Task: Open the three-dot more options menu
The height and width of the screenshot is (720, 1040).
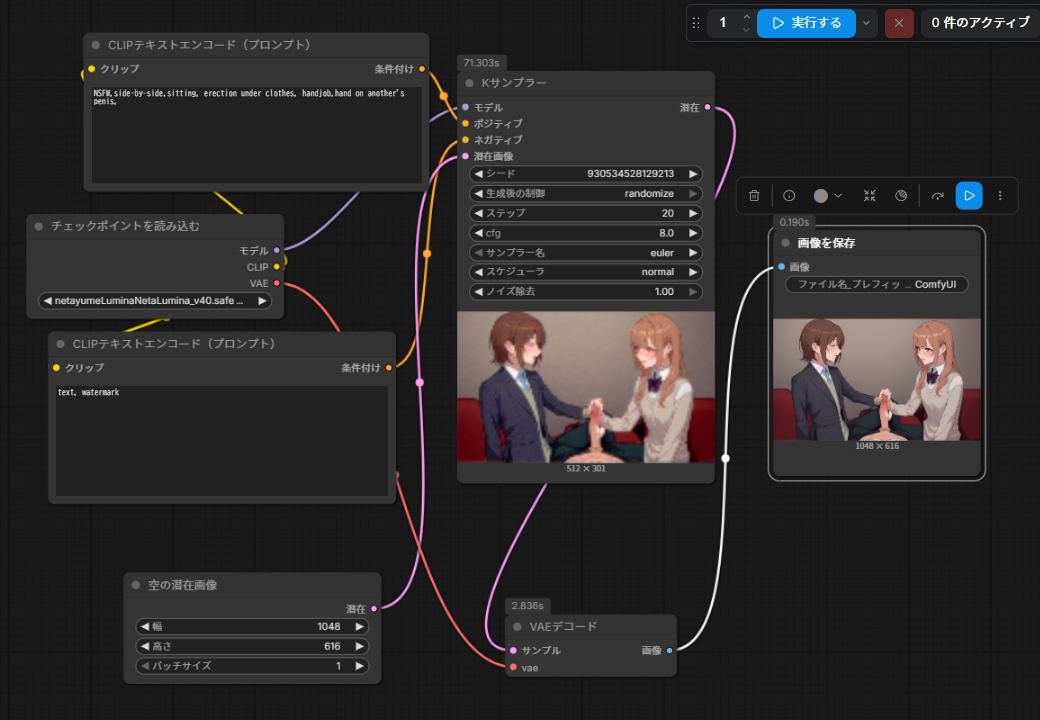Action: [1000, 196]
